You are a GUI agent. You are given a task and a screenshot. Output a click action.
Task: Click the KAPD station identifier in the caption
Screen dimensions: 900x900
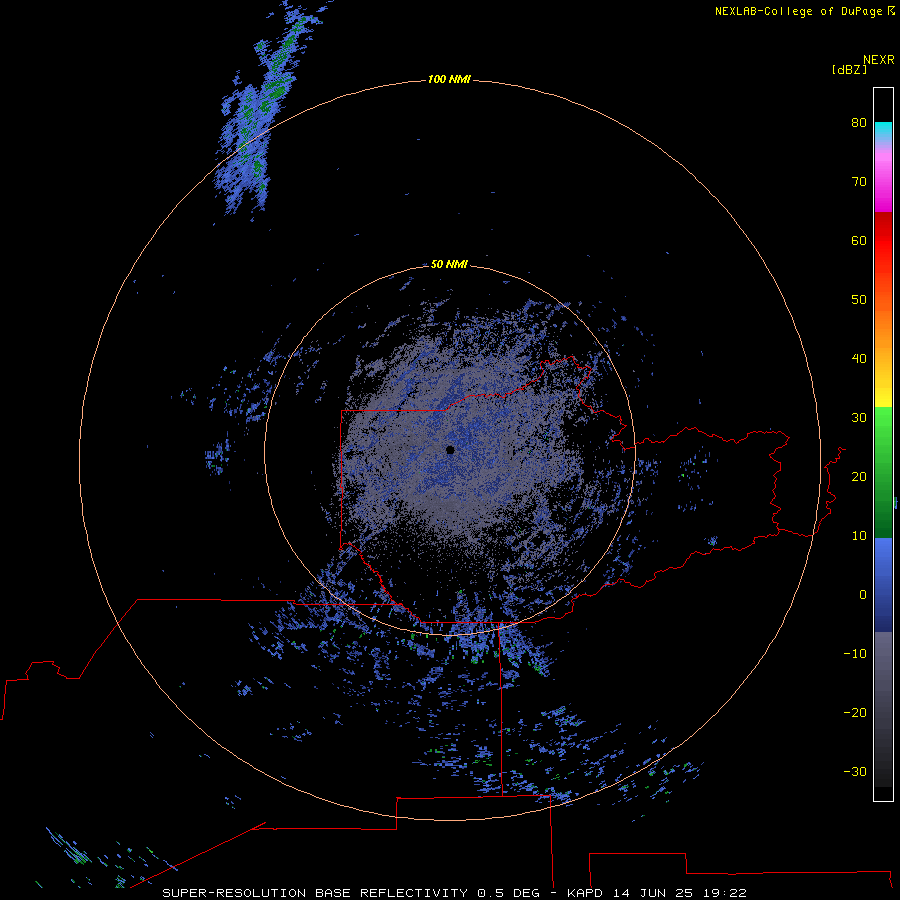pos(585,893)
